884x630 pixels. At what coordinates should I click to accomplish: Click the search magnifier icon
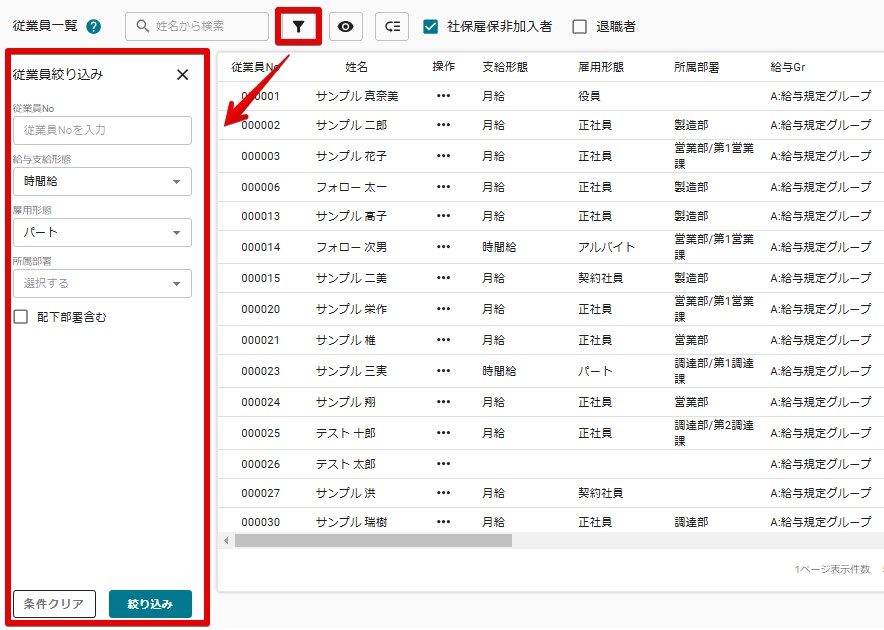coord(143,26)
